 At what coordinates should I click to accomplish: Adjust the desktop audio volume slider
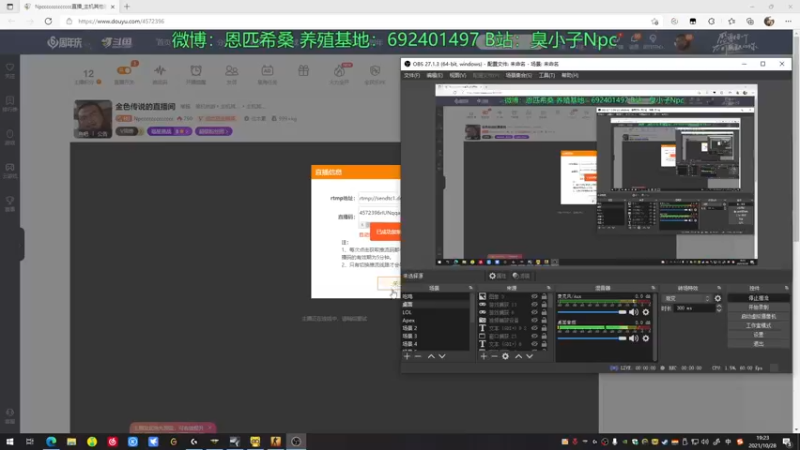click(592, 338)
